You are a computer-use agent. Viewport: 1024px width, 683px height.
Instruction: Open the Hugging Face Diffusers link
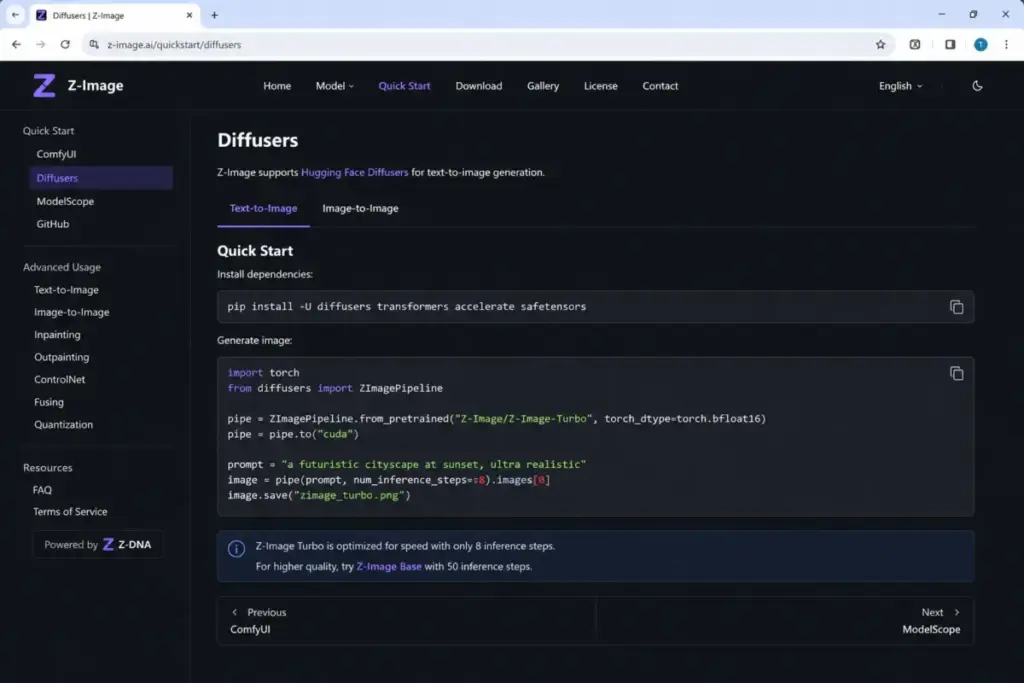point(355,172)
